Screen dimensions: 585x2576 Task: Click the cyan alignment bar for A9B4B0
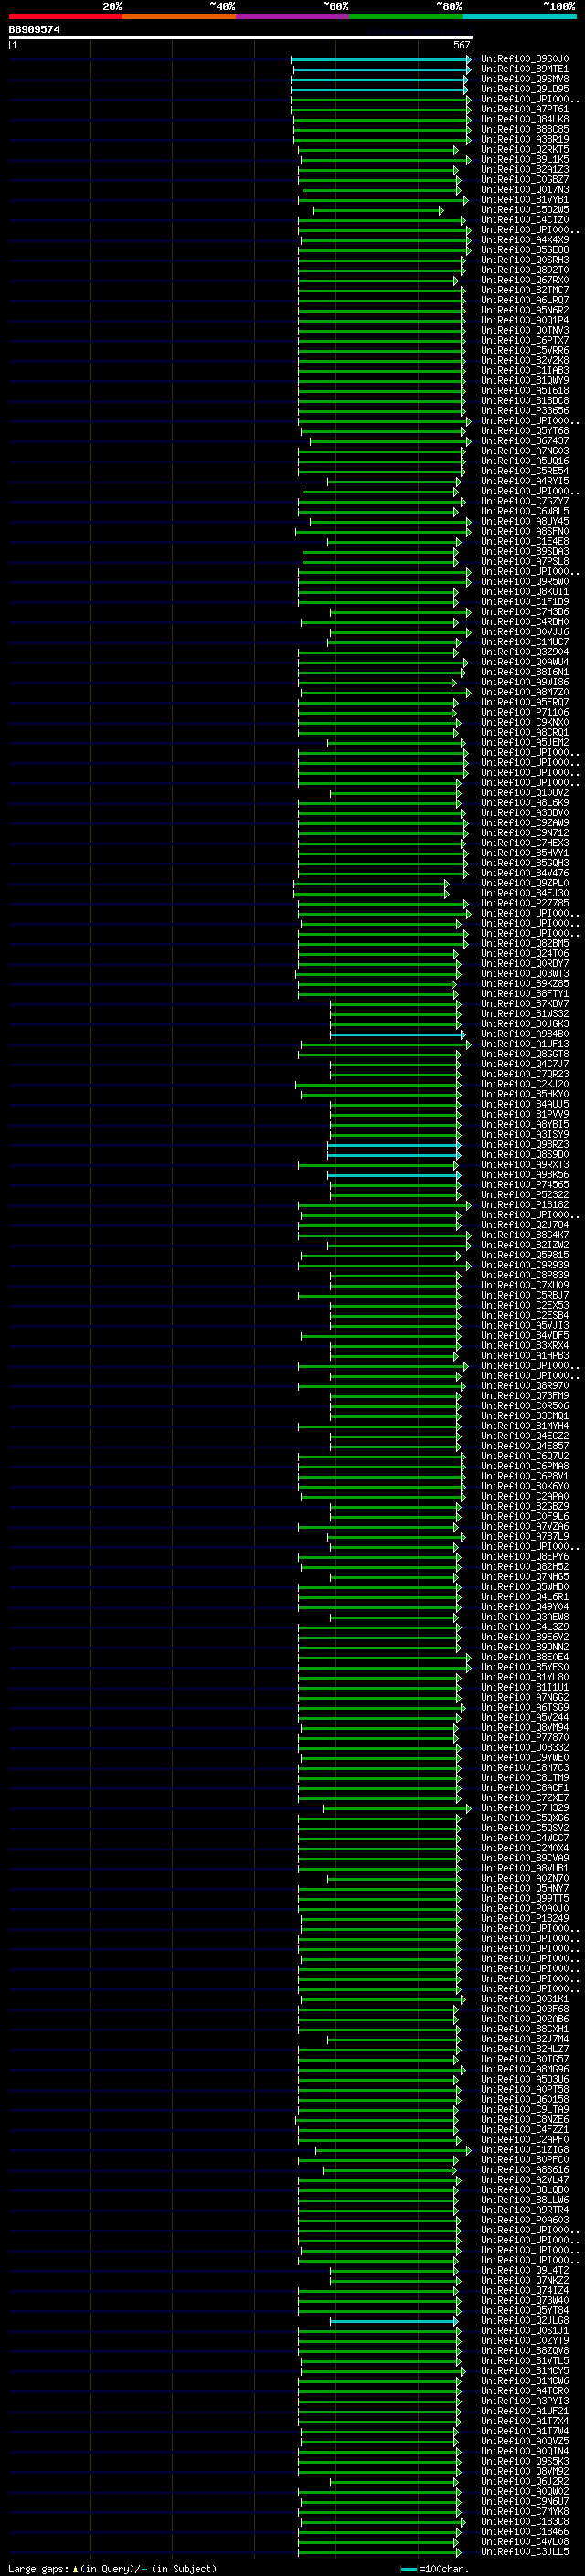coord(398,1034)
